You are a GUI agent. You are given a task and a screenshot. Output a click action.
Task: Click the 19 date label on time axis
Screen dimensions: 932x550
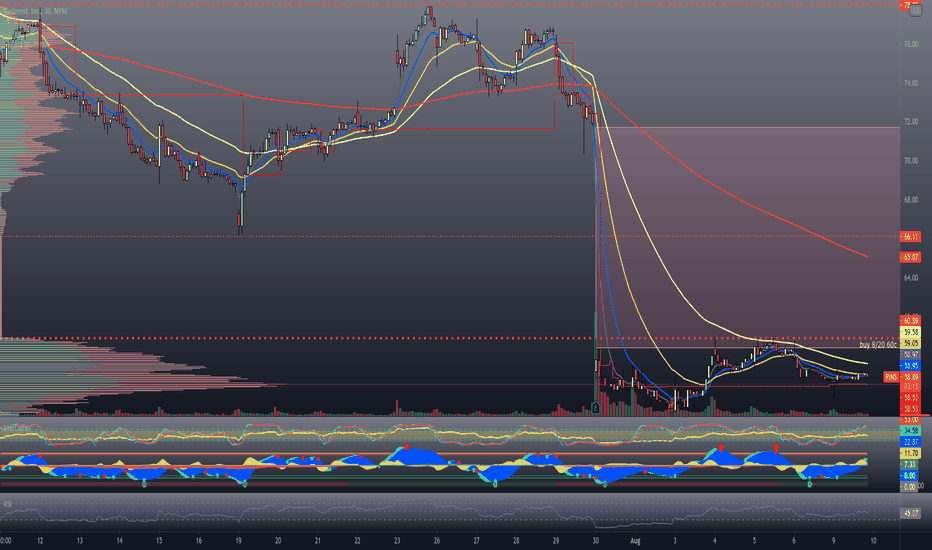coord(238,541)
